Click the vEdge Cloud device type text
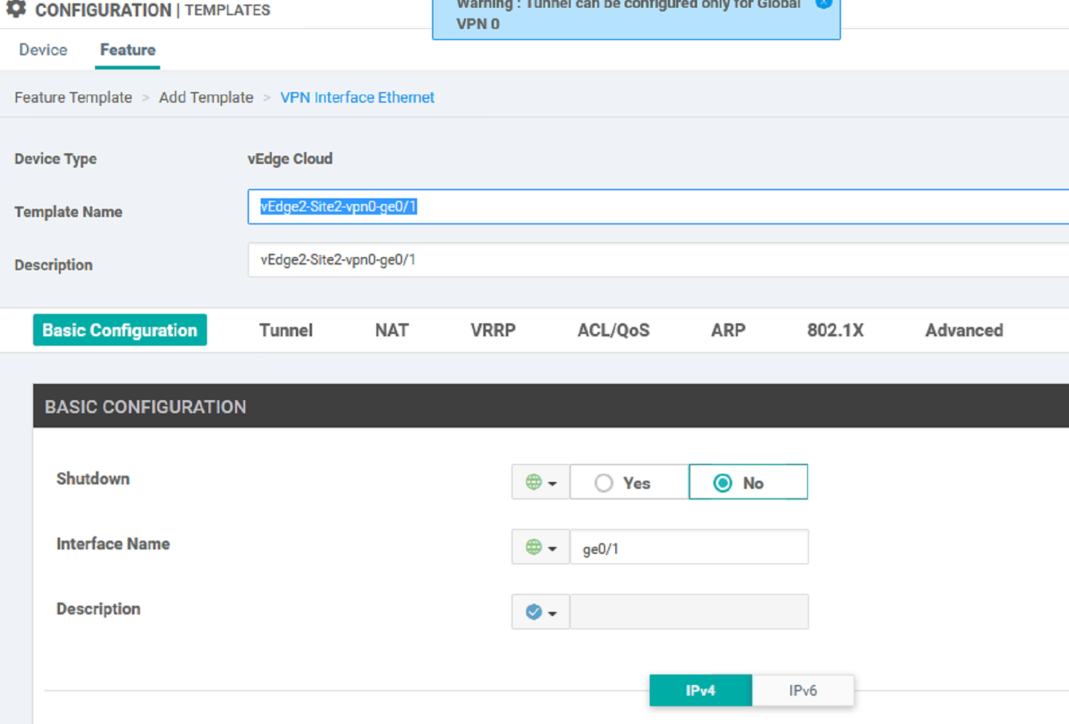Viewport: 1069px width, 724px height. point(290,159)
